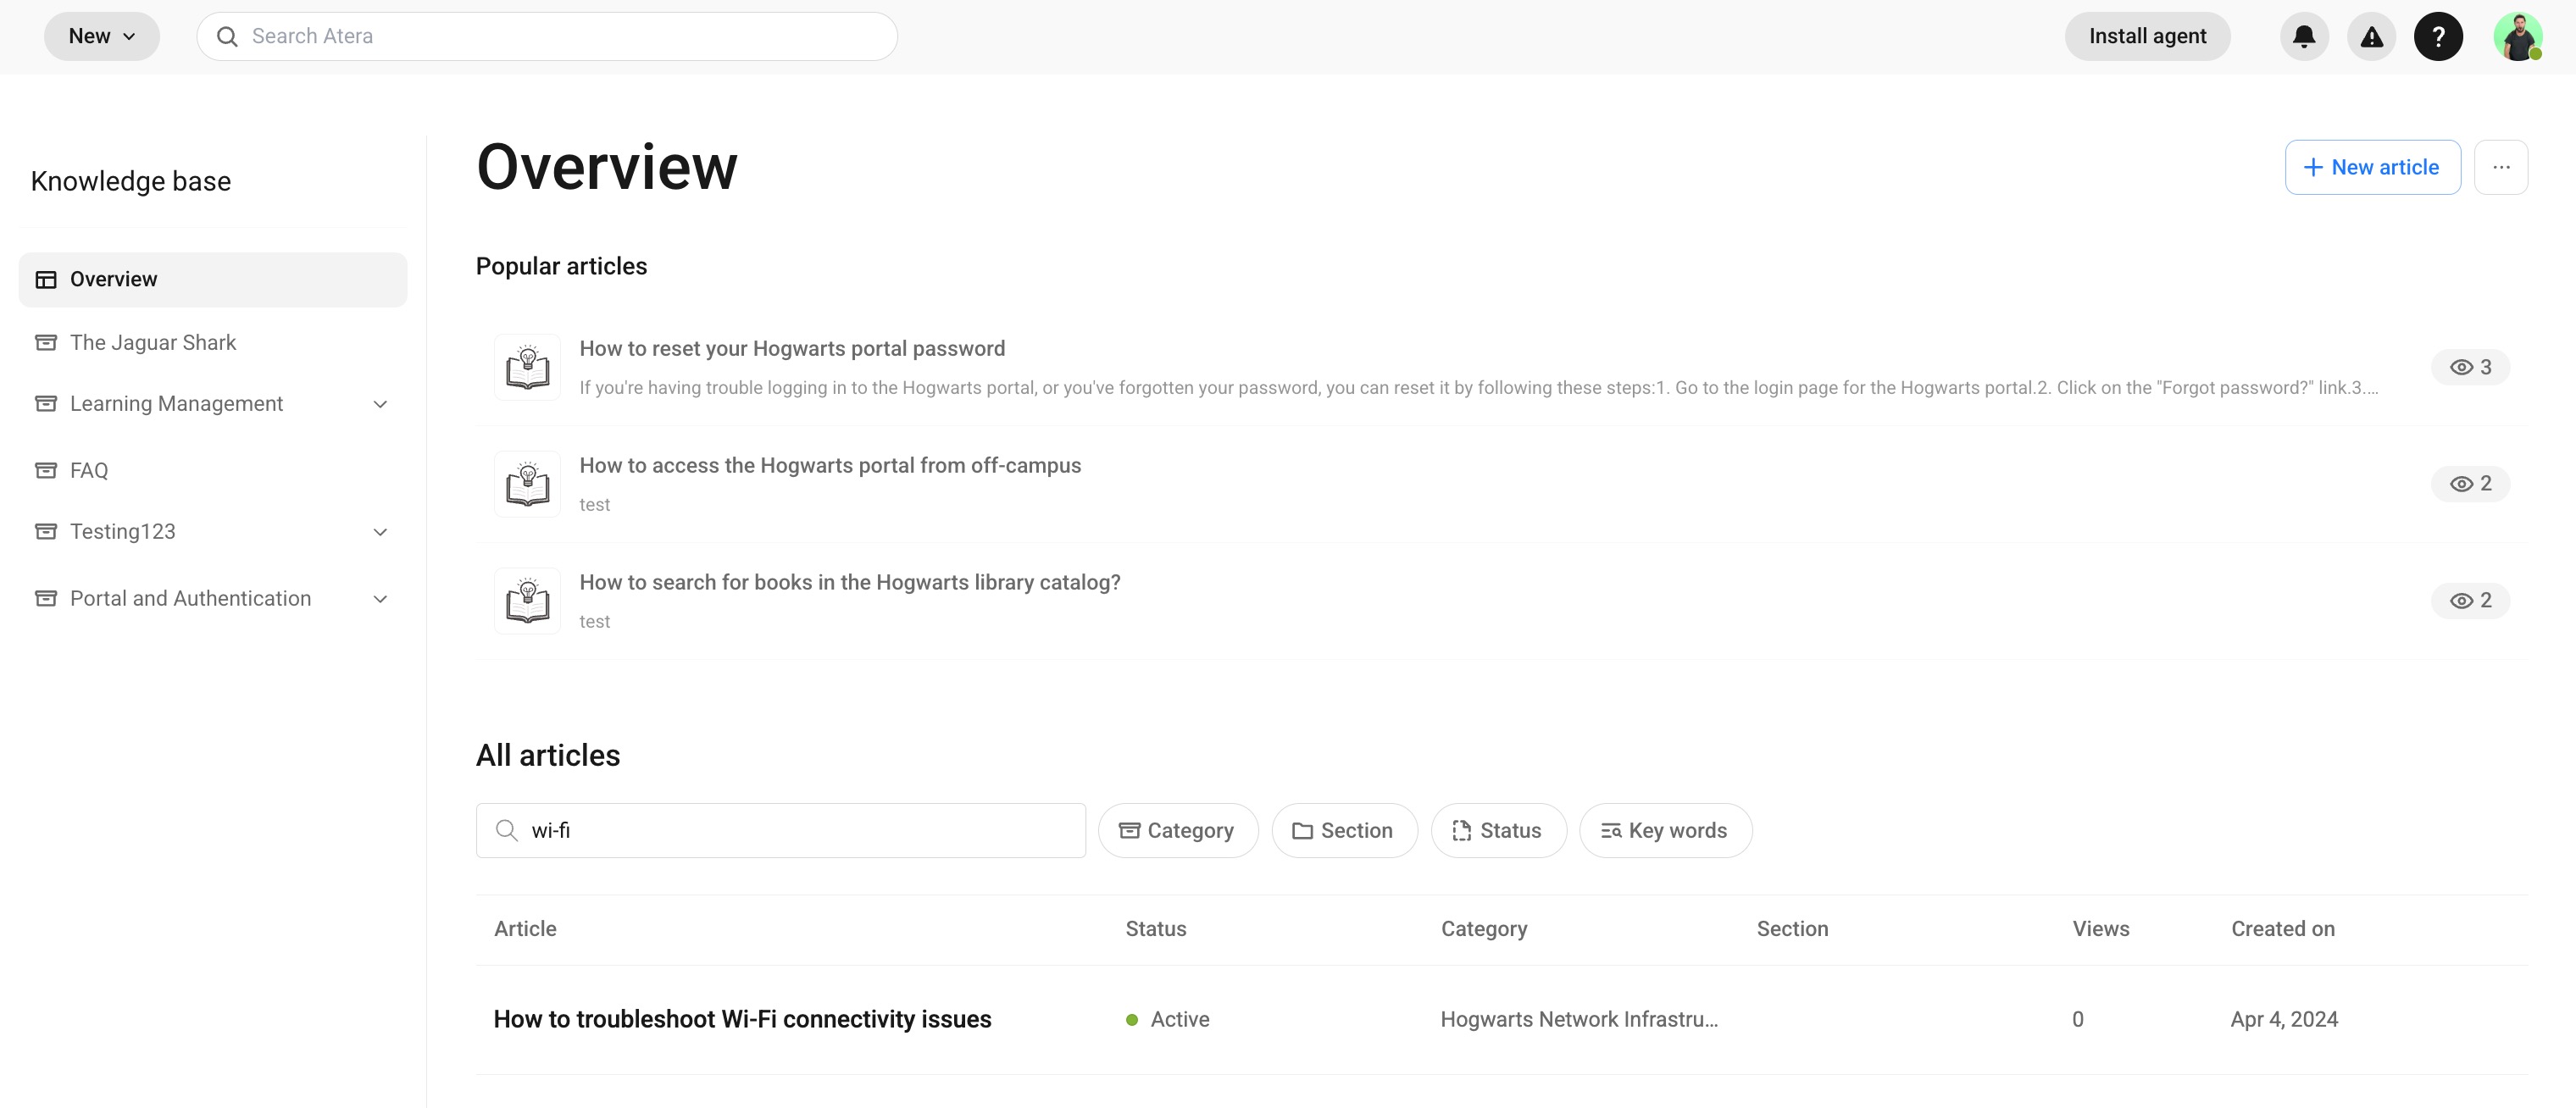Open the Section filter
2576x1108 pixels.
[x=1344, y=831]
